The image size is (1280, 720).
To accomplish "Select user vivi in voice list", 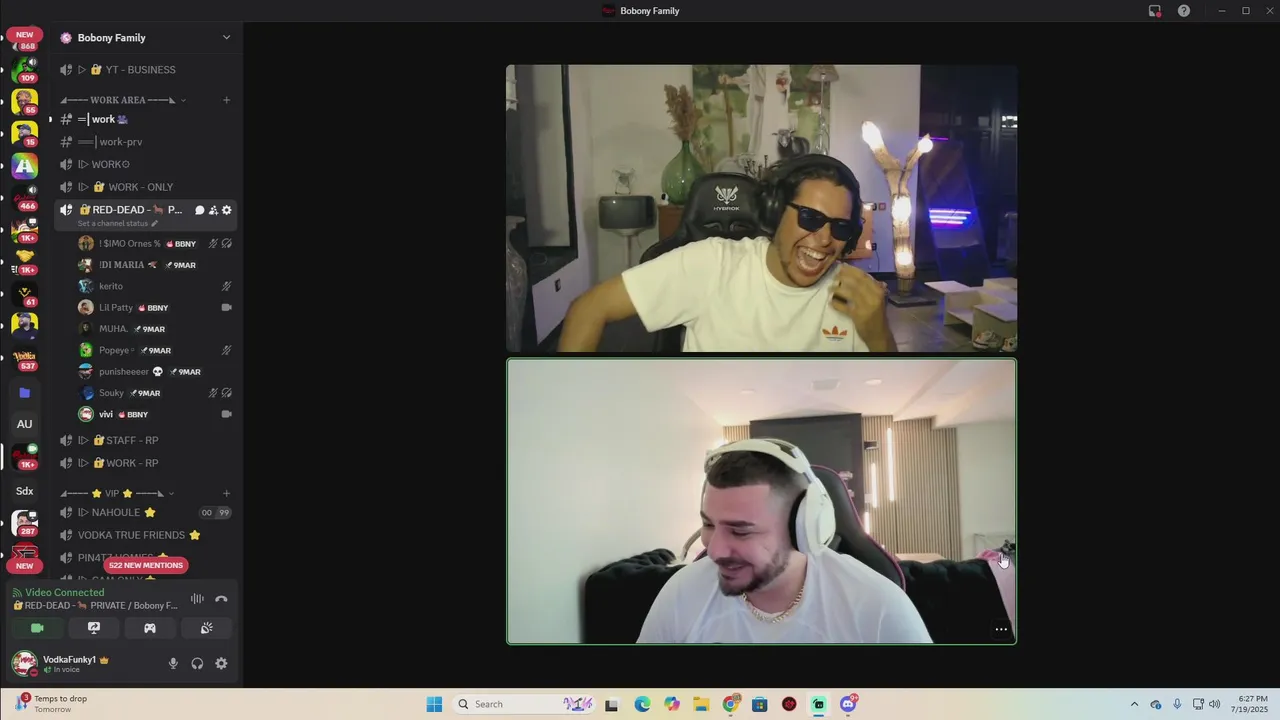I will click(155, 414).
